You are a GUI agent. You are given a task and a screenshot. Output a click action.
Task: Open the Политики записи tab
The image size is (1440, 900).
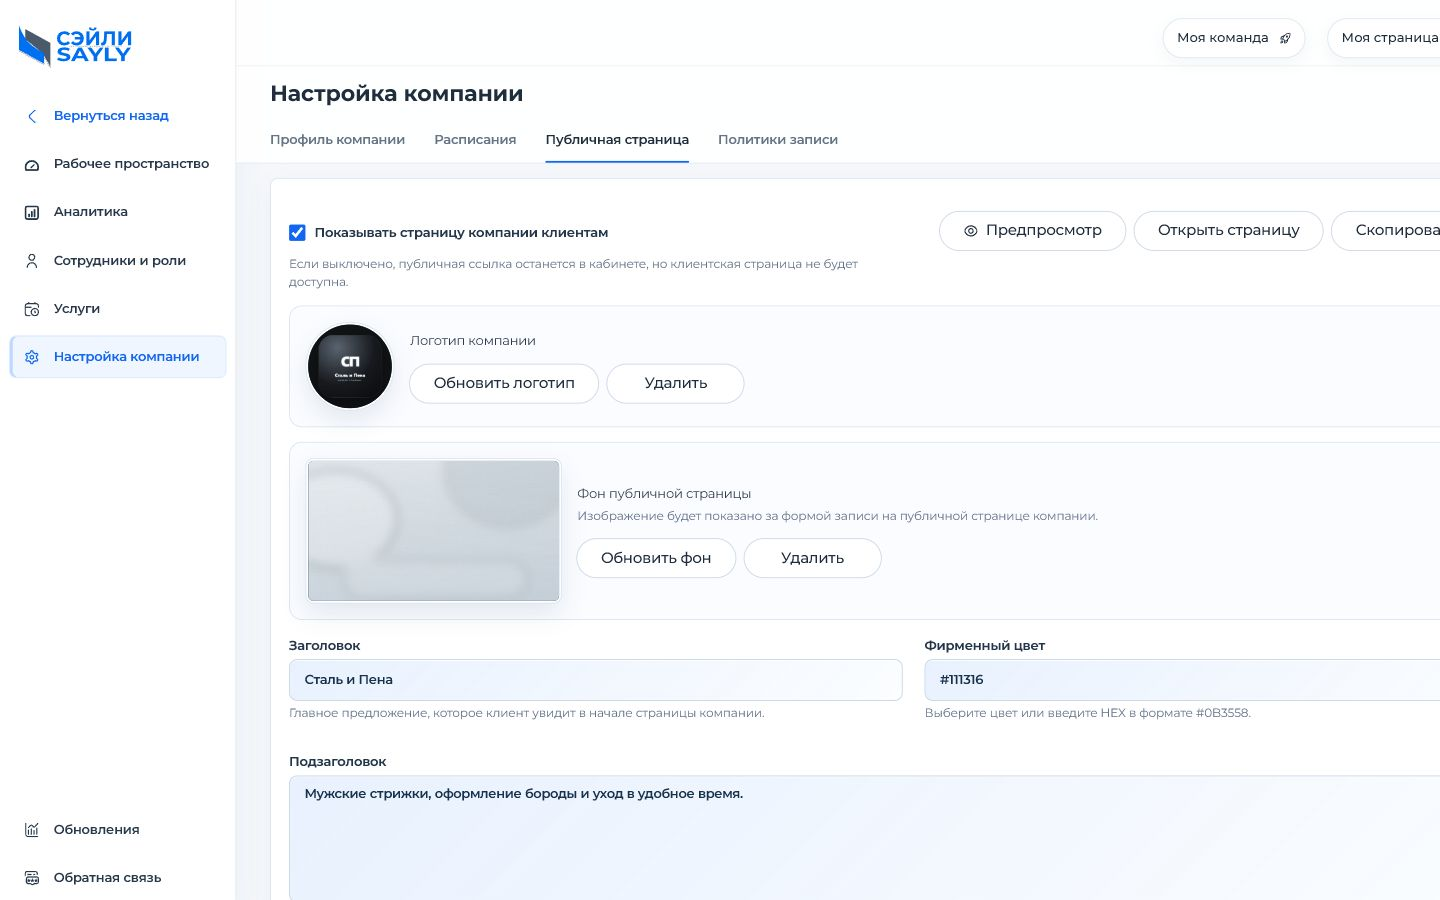point(778,140)
